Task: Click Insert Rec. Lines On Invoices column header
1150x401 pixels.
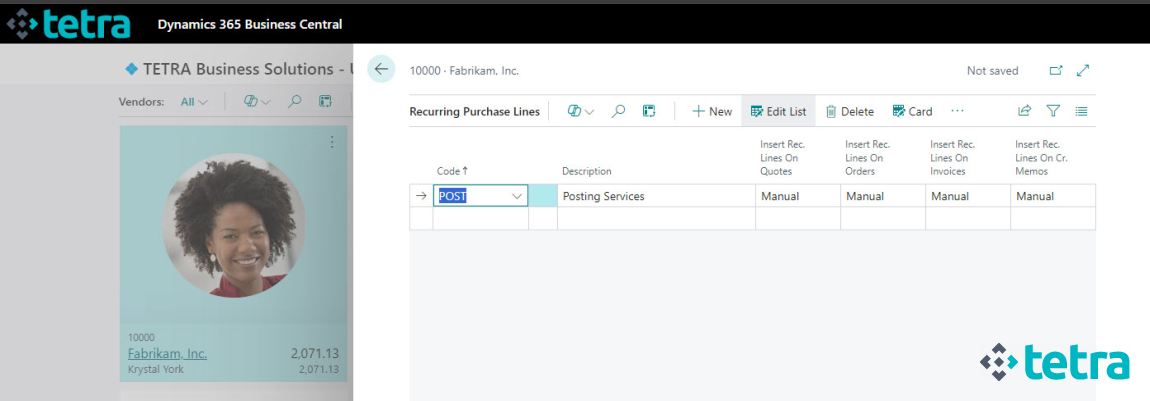Action: click(x=953, y=158)
